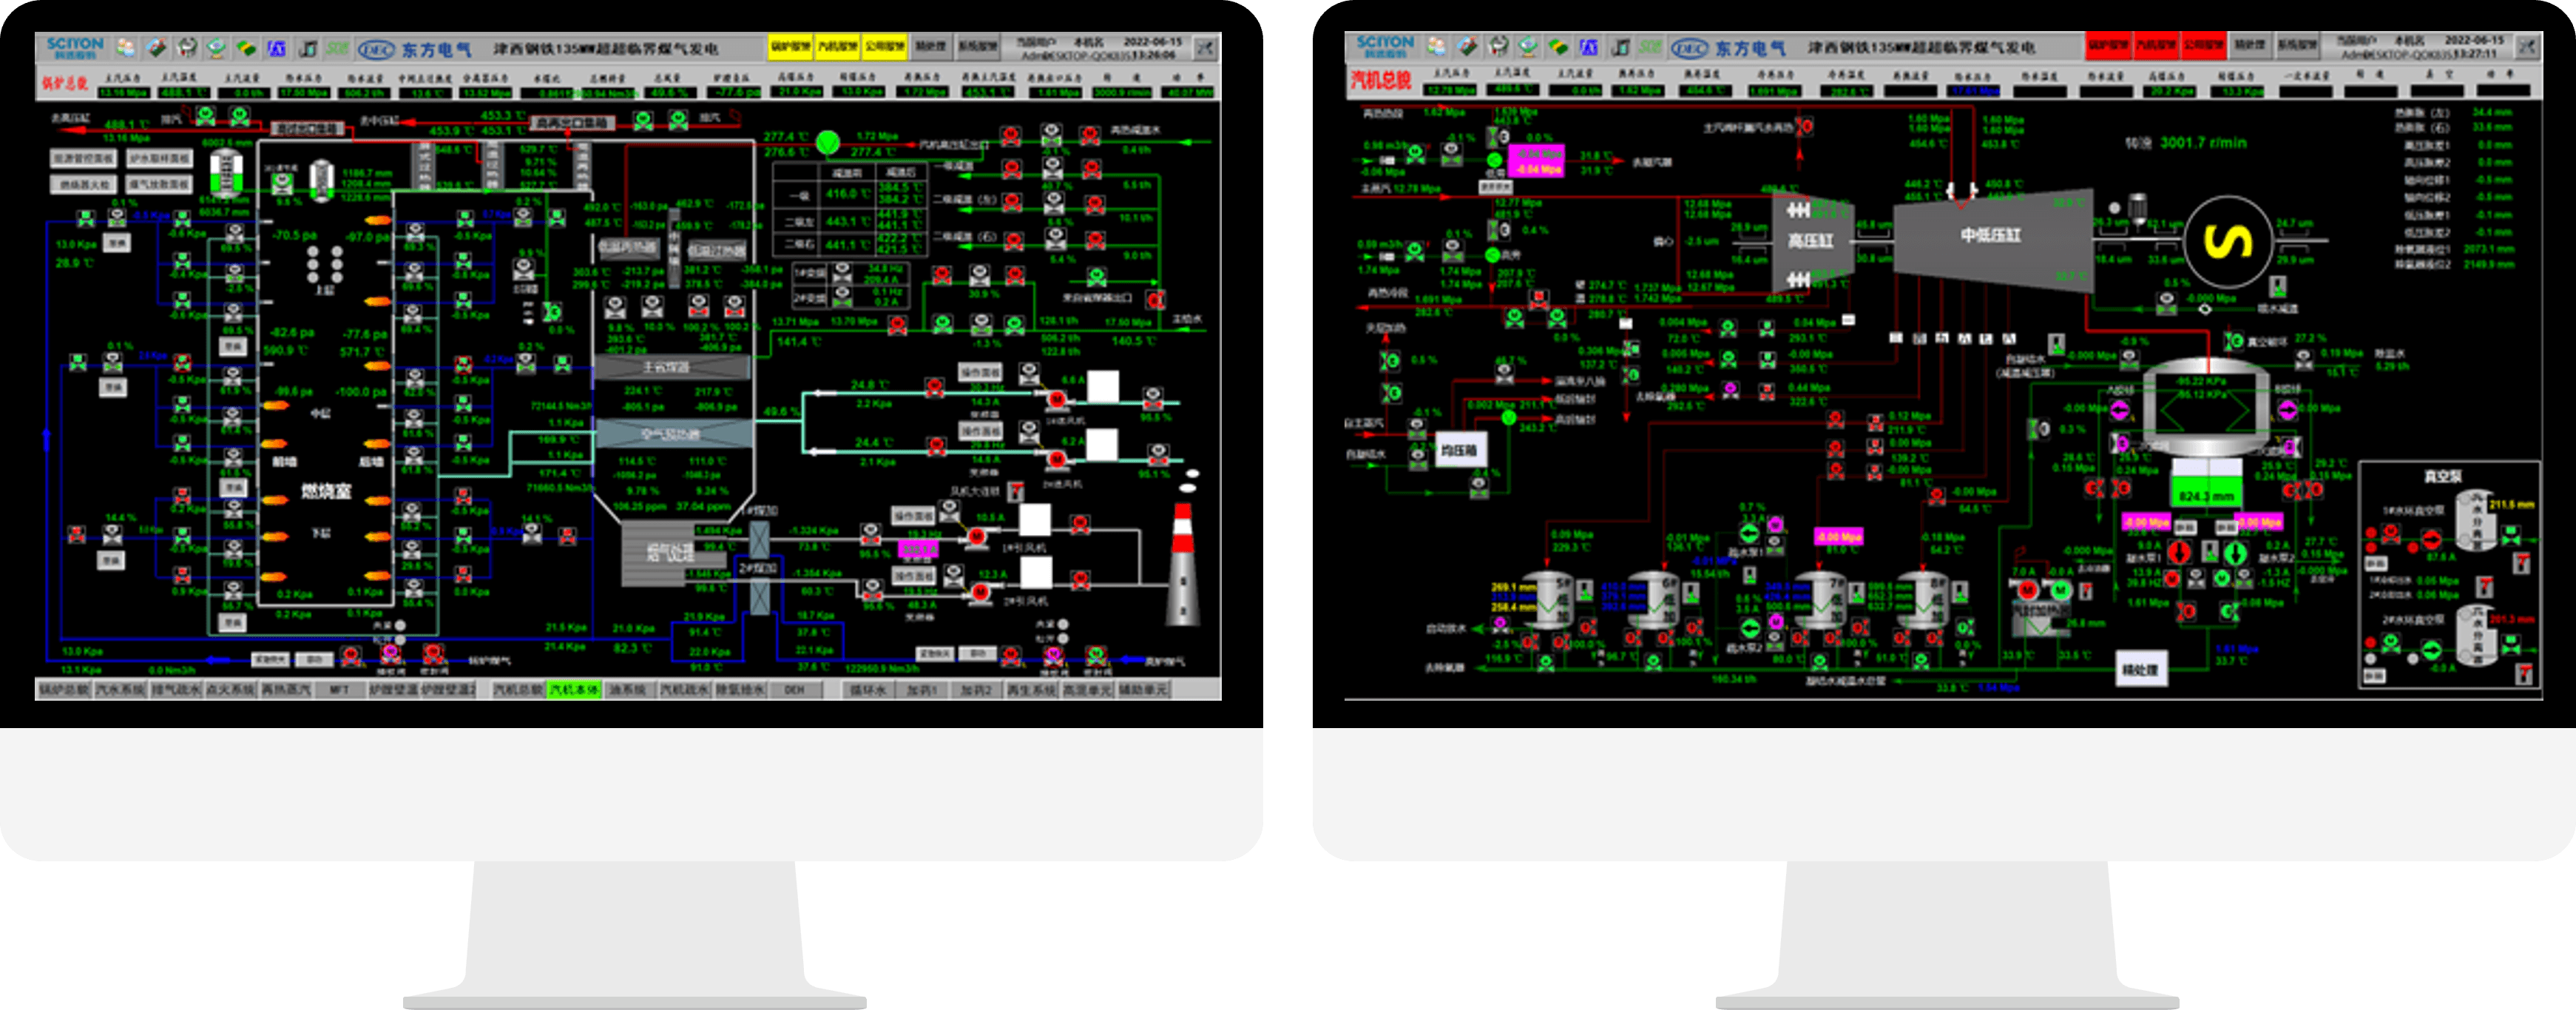The image size is (2576, 1010).
Task: Click yellow 锅炉报警 alarm button on left monitor
Action: 790,46
